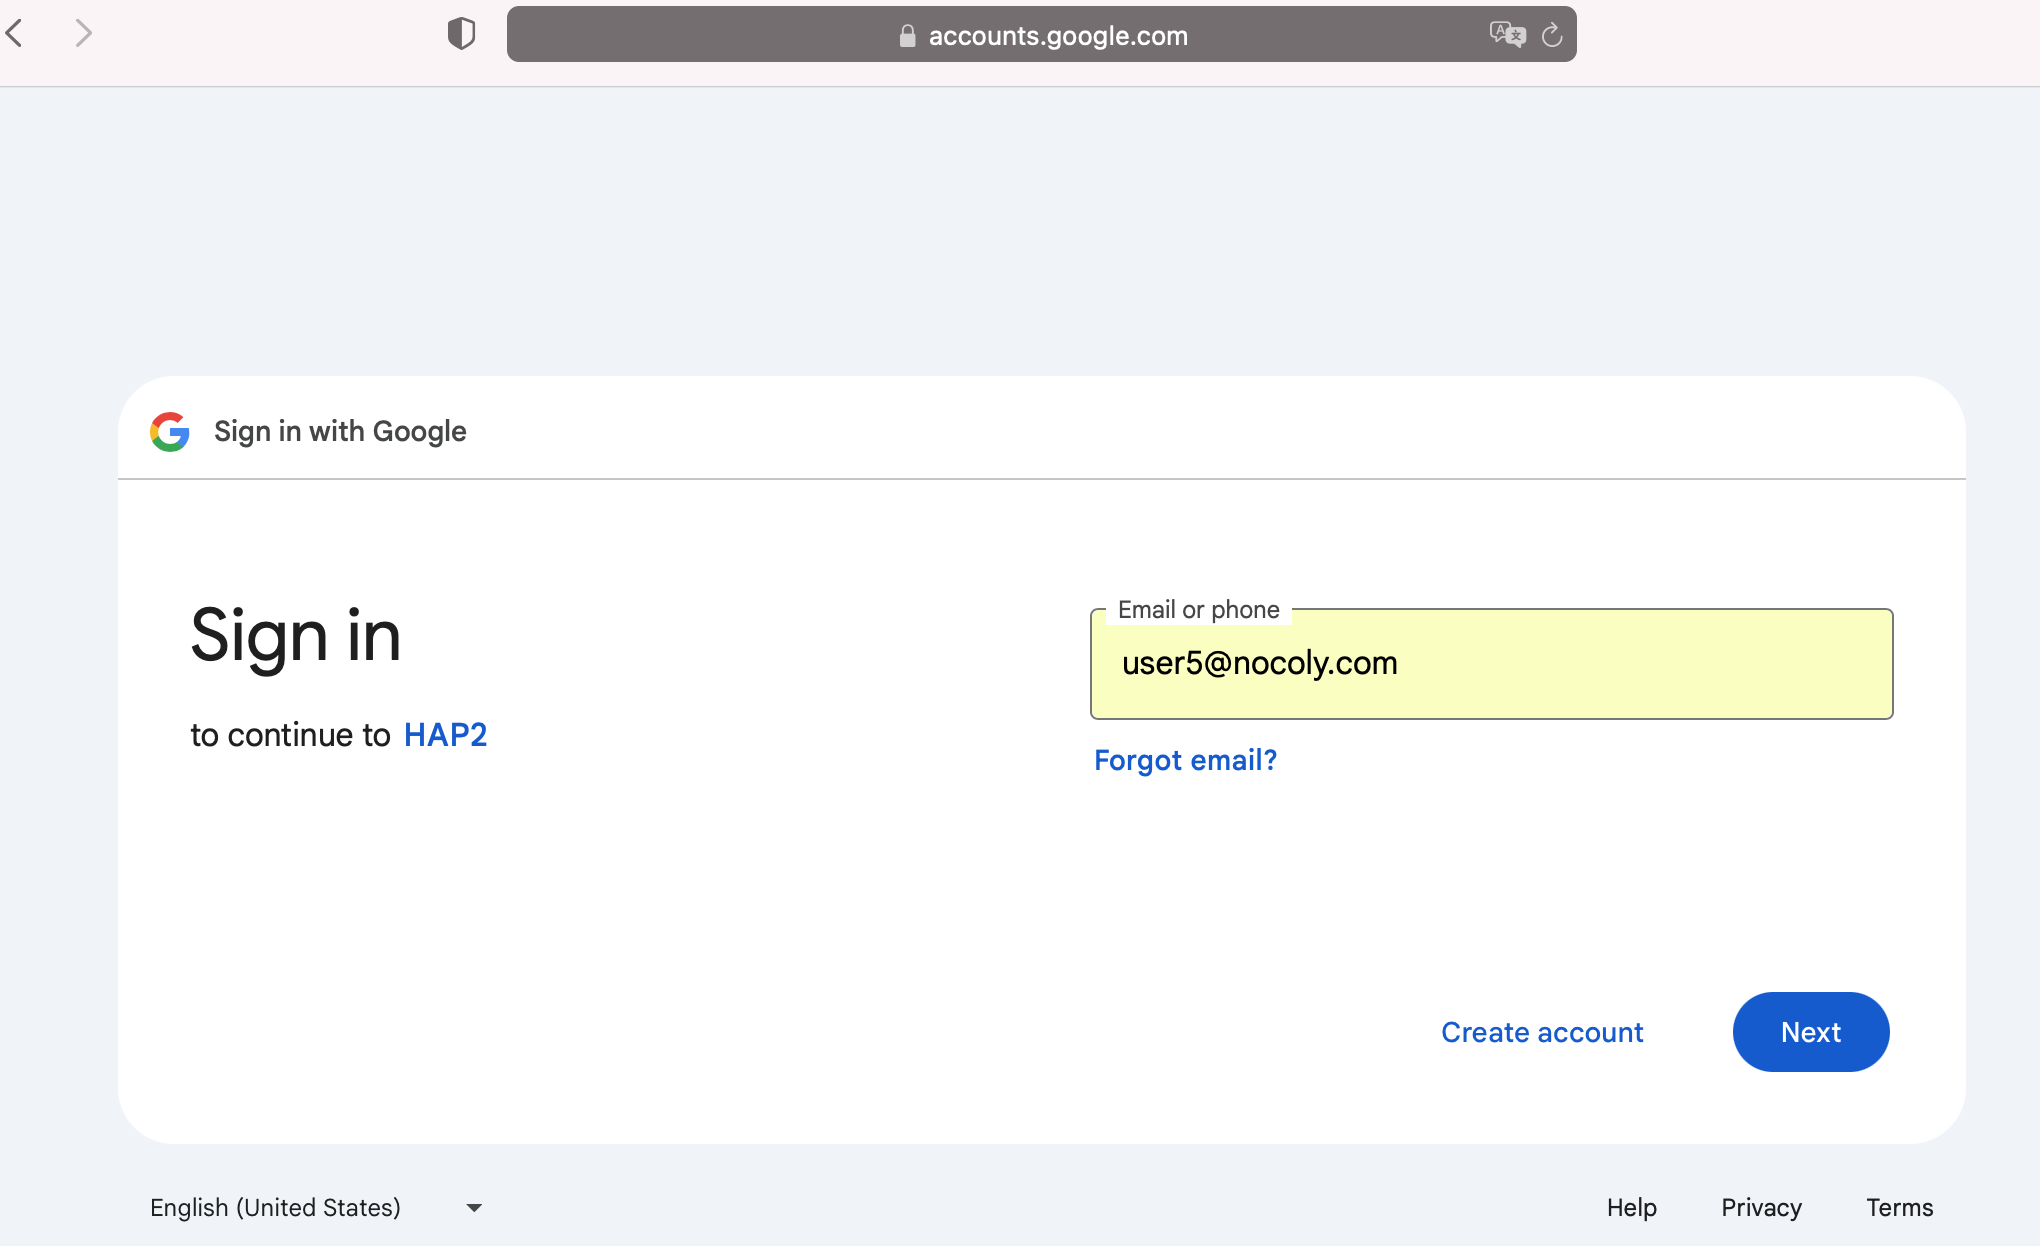Continue with the Next button
The image size is (2040, 1246).
coord(1811,1032)
